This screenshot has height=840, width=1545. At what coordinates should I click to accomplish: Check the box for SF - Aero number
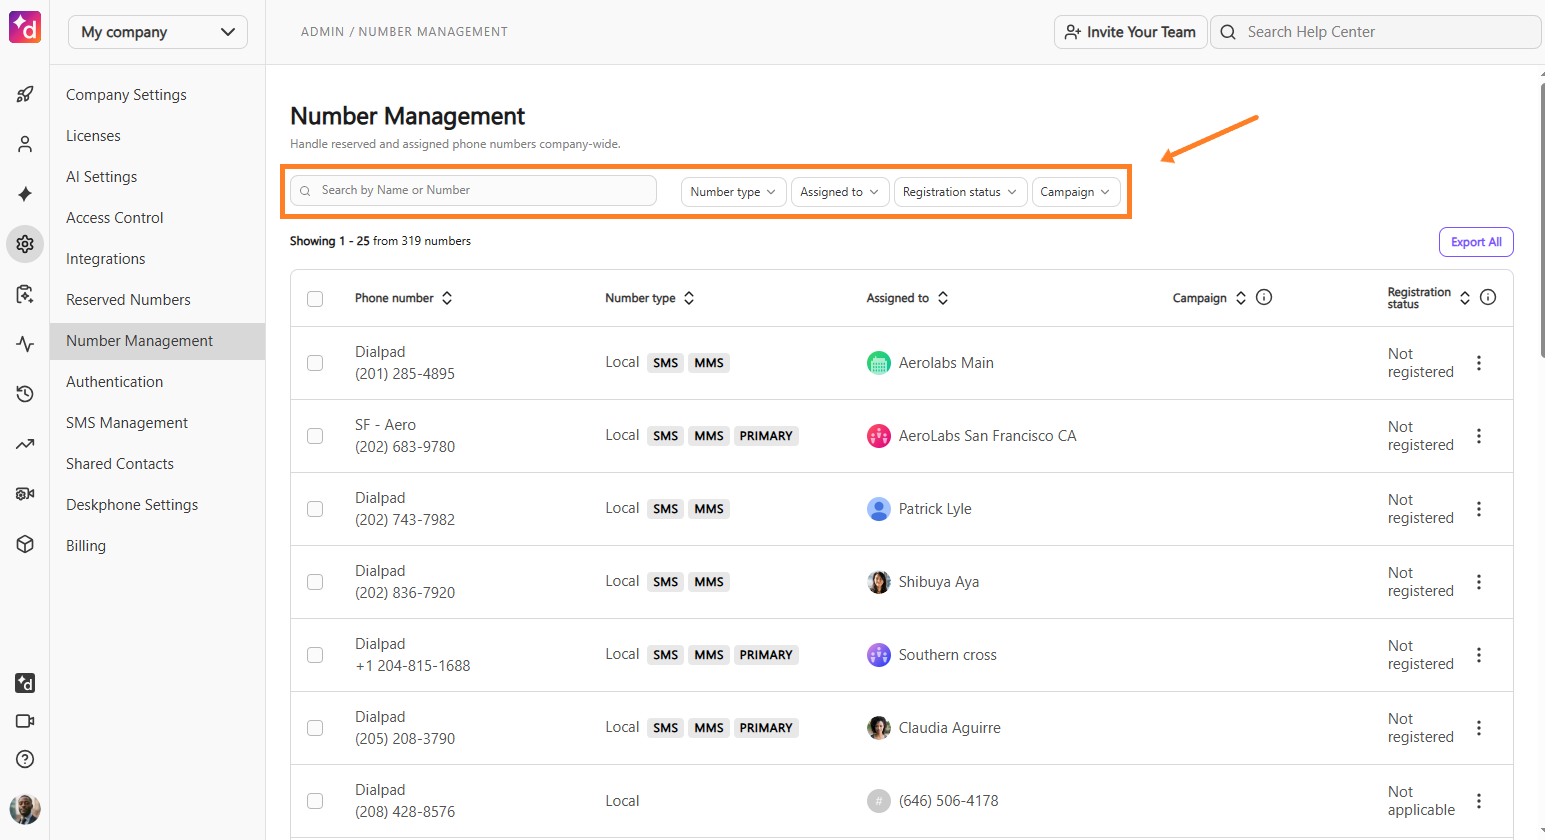coord(315,436)
